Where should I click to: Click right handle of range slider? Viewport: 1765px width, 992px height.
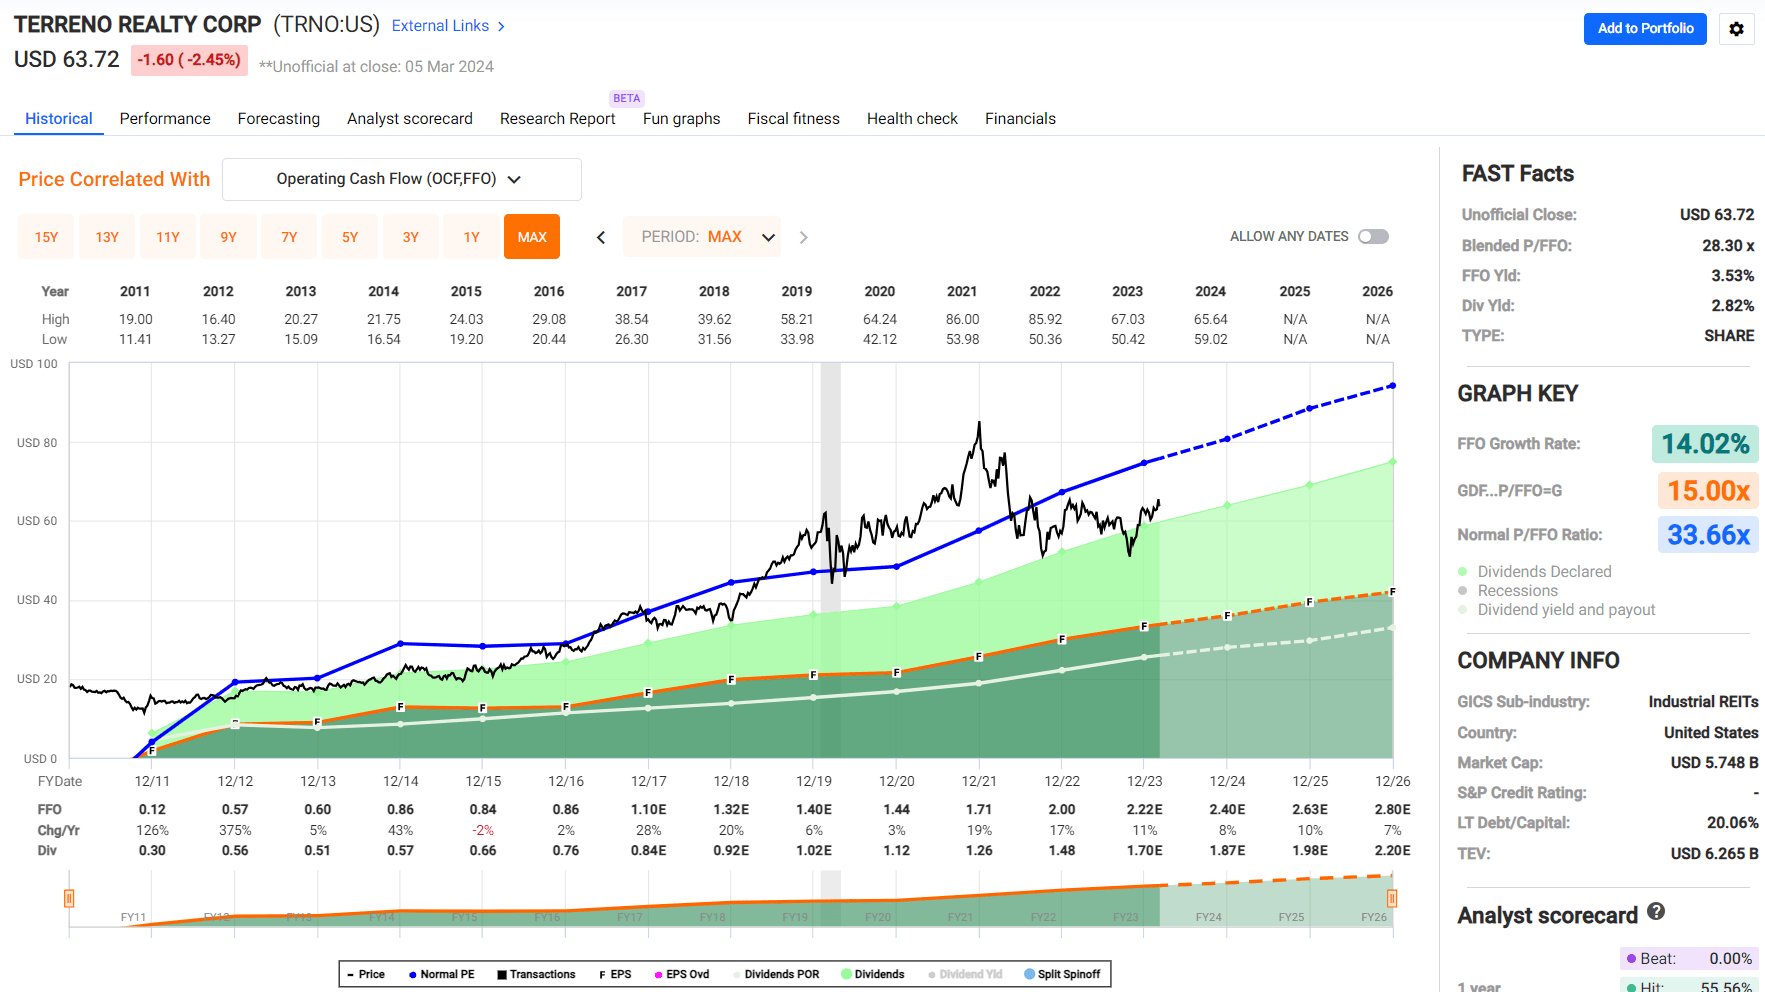pyautogui.click(x=1392, y=898)
